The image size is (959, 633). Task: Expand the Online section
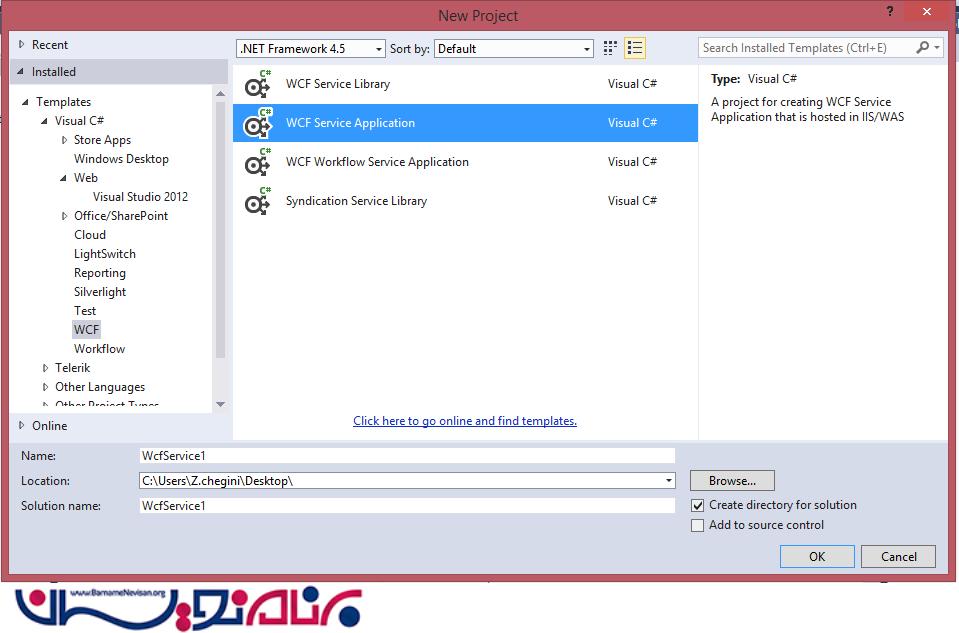pos(21,425)
